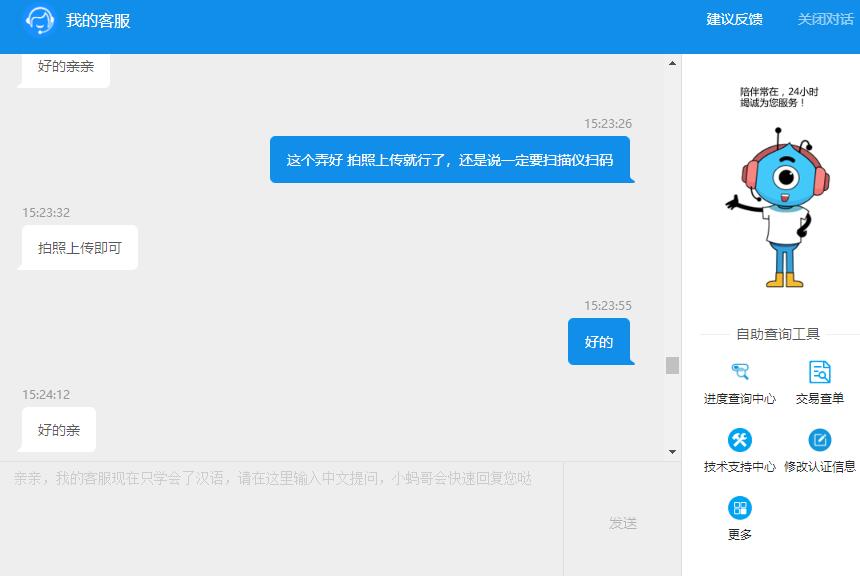860x576 pixels.
Task: Open 交易查单 document search icon
Action: [819, 371]
